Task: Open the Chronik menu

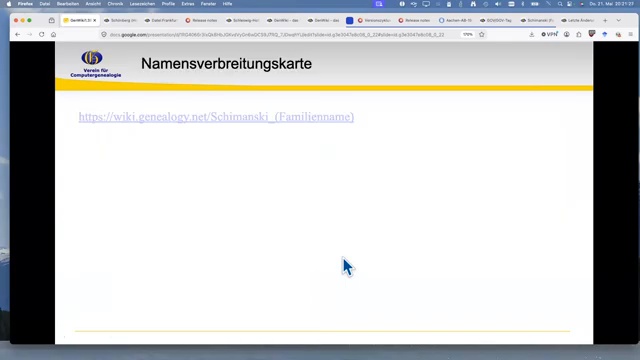Action: coord(115,4)
